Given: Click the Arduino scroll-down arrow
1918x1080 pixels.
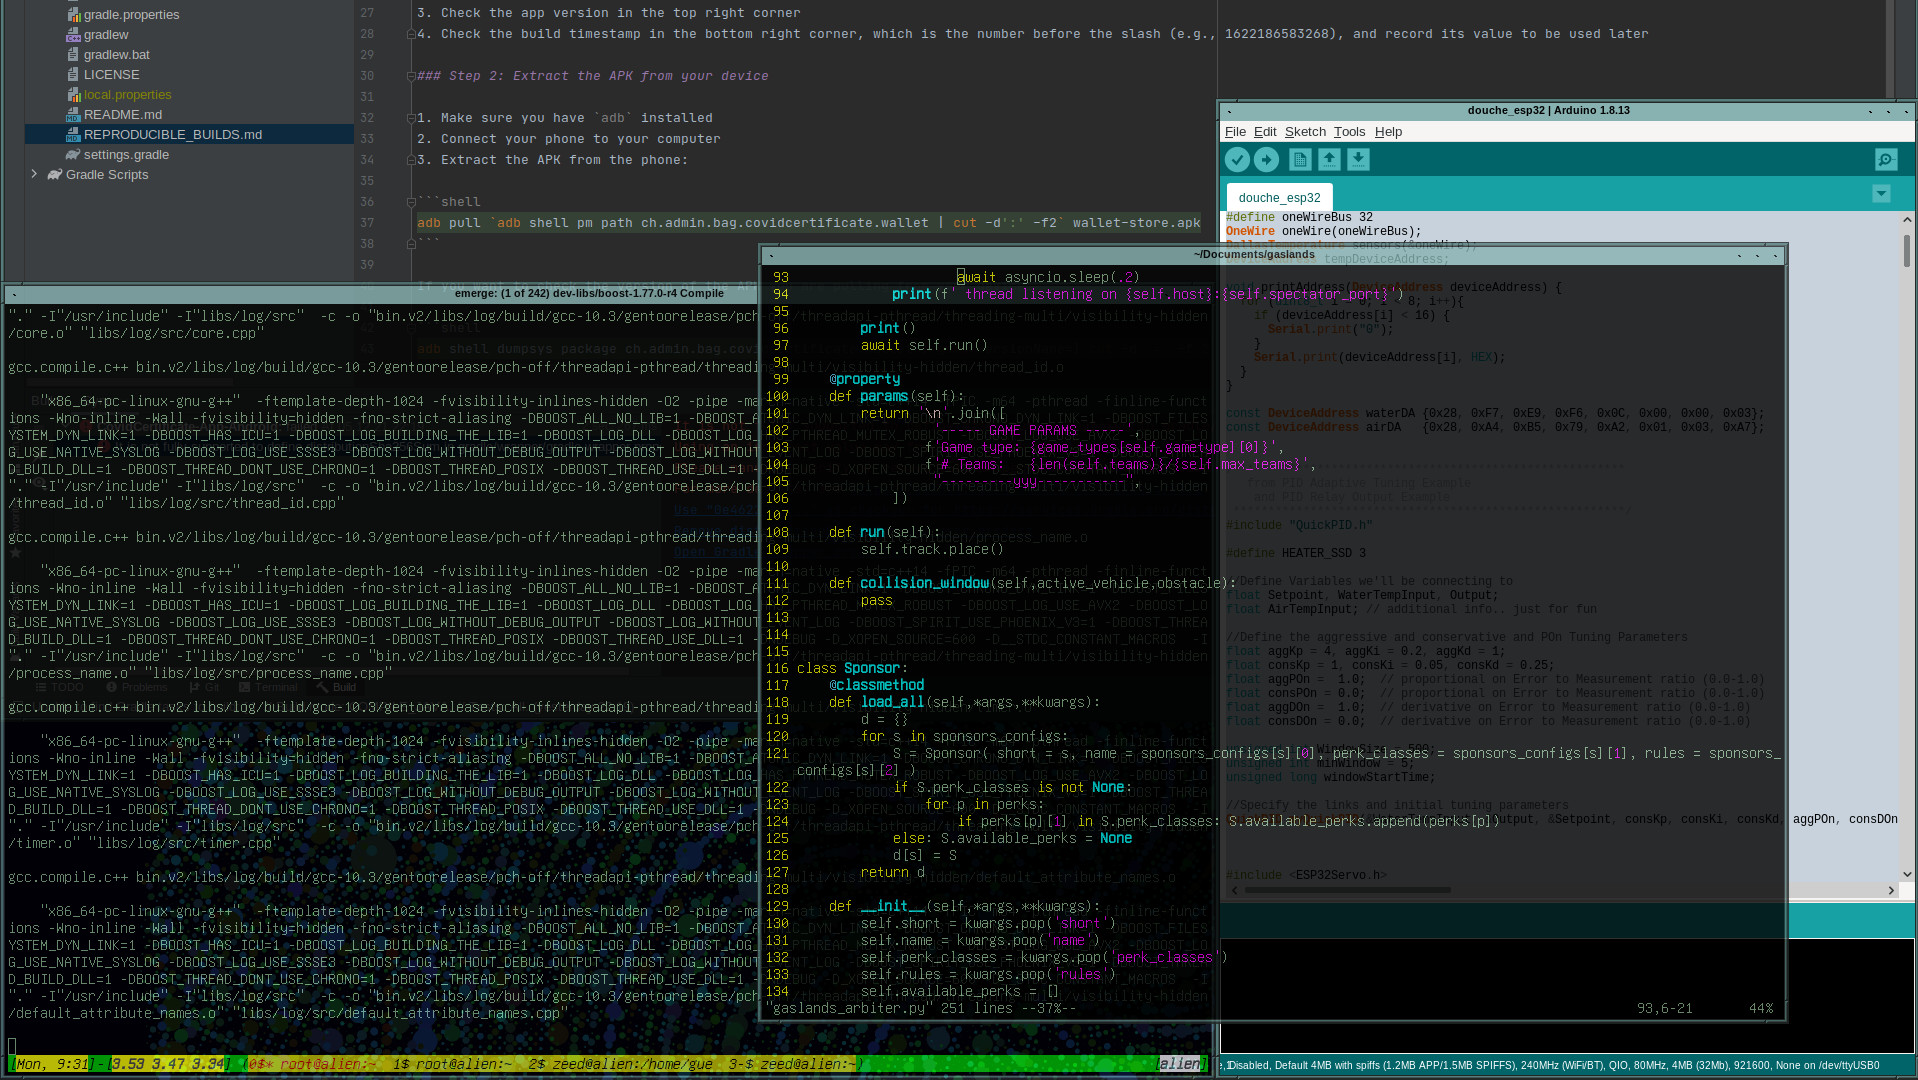Looking at the screenshot, I should (1907, 874).
